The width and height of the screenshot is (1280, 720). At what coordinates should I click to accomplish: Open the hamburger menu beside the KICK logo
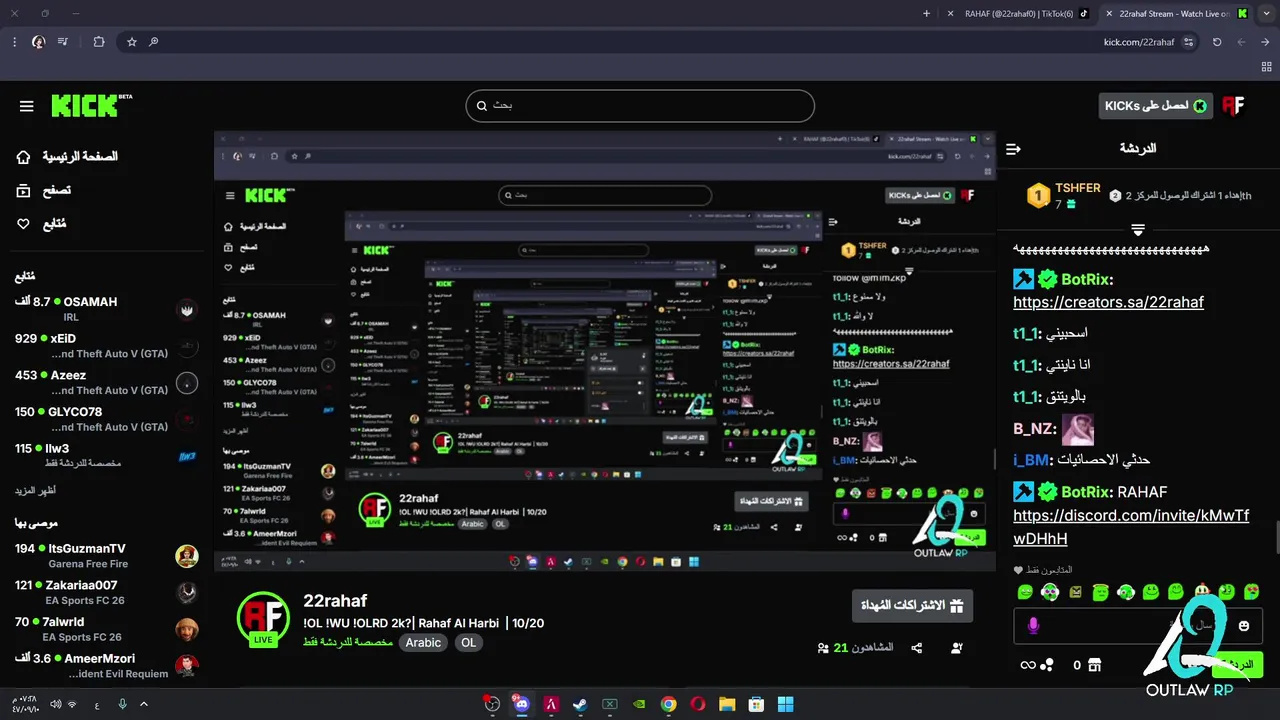tap(27, 106)
